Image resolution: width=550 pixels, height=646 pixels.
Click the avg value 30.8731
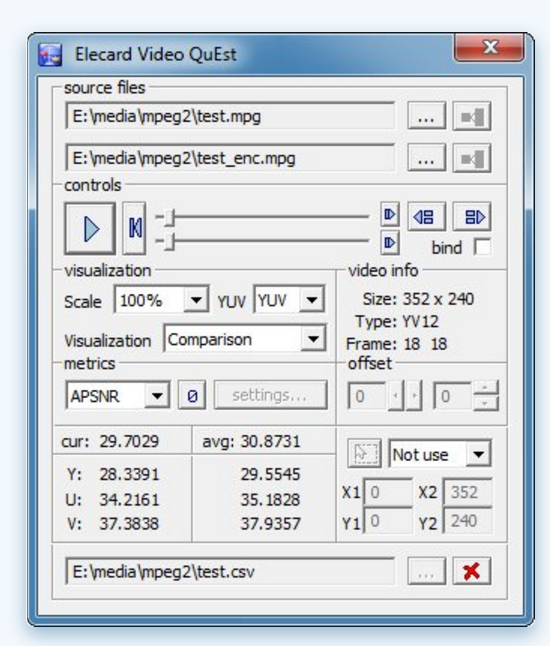[x=270, y=441]
